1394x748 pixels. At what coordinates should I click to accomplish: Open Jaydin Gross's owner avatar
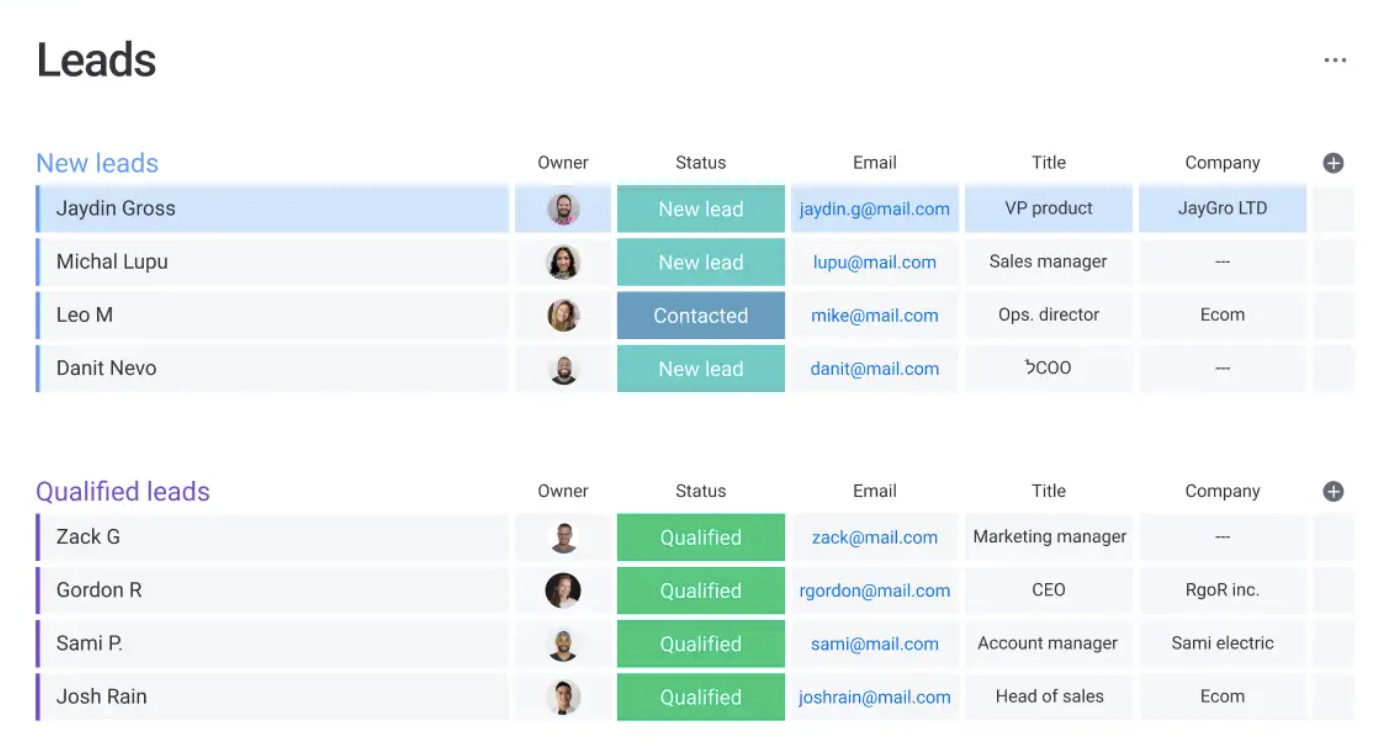[x=562, y=208]
